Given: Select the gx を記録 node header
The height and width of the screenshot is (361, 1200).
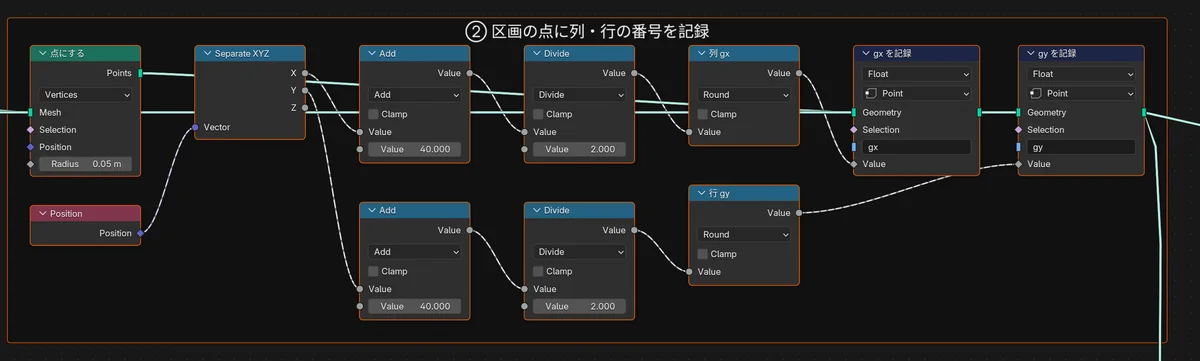Looking at the screenshot, I should (x=917, y=54).
